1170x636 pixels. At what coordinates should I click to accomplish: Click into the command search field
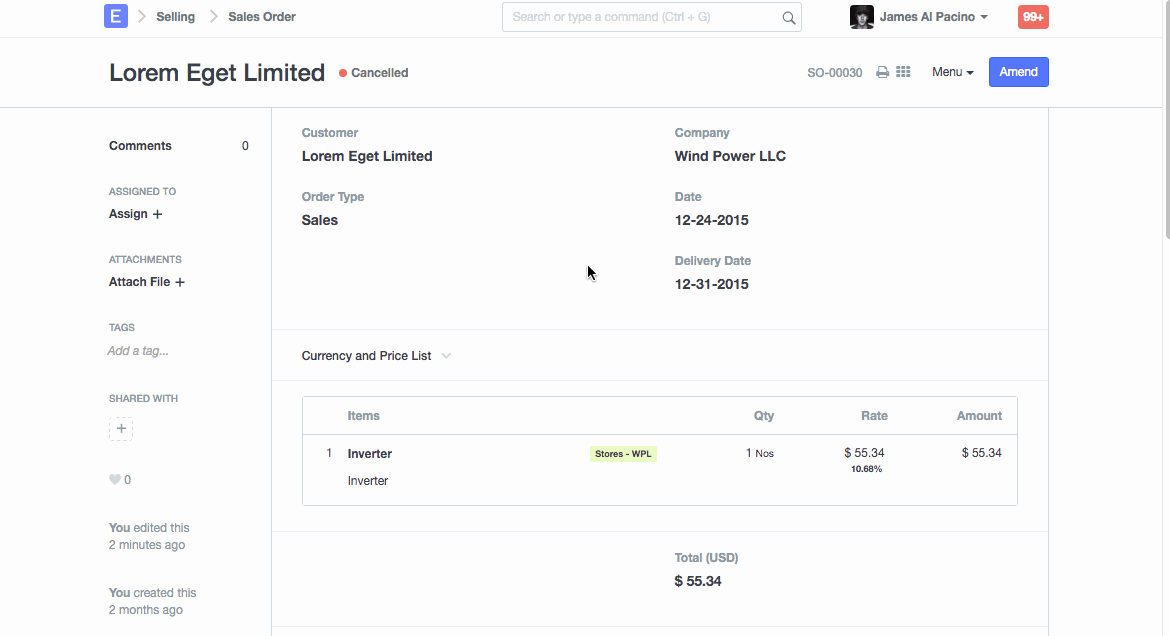640,17
